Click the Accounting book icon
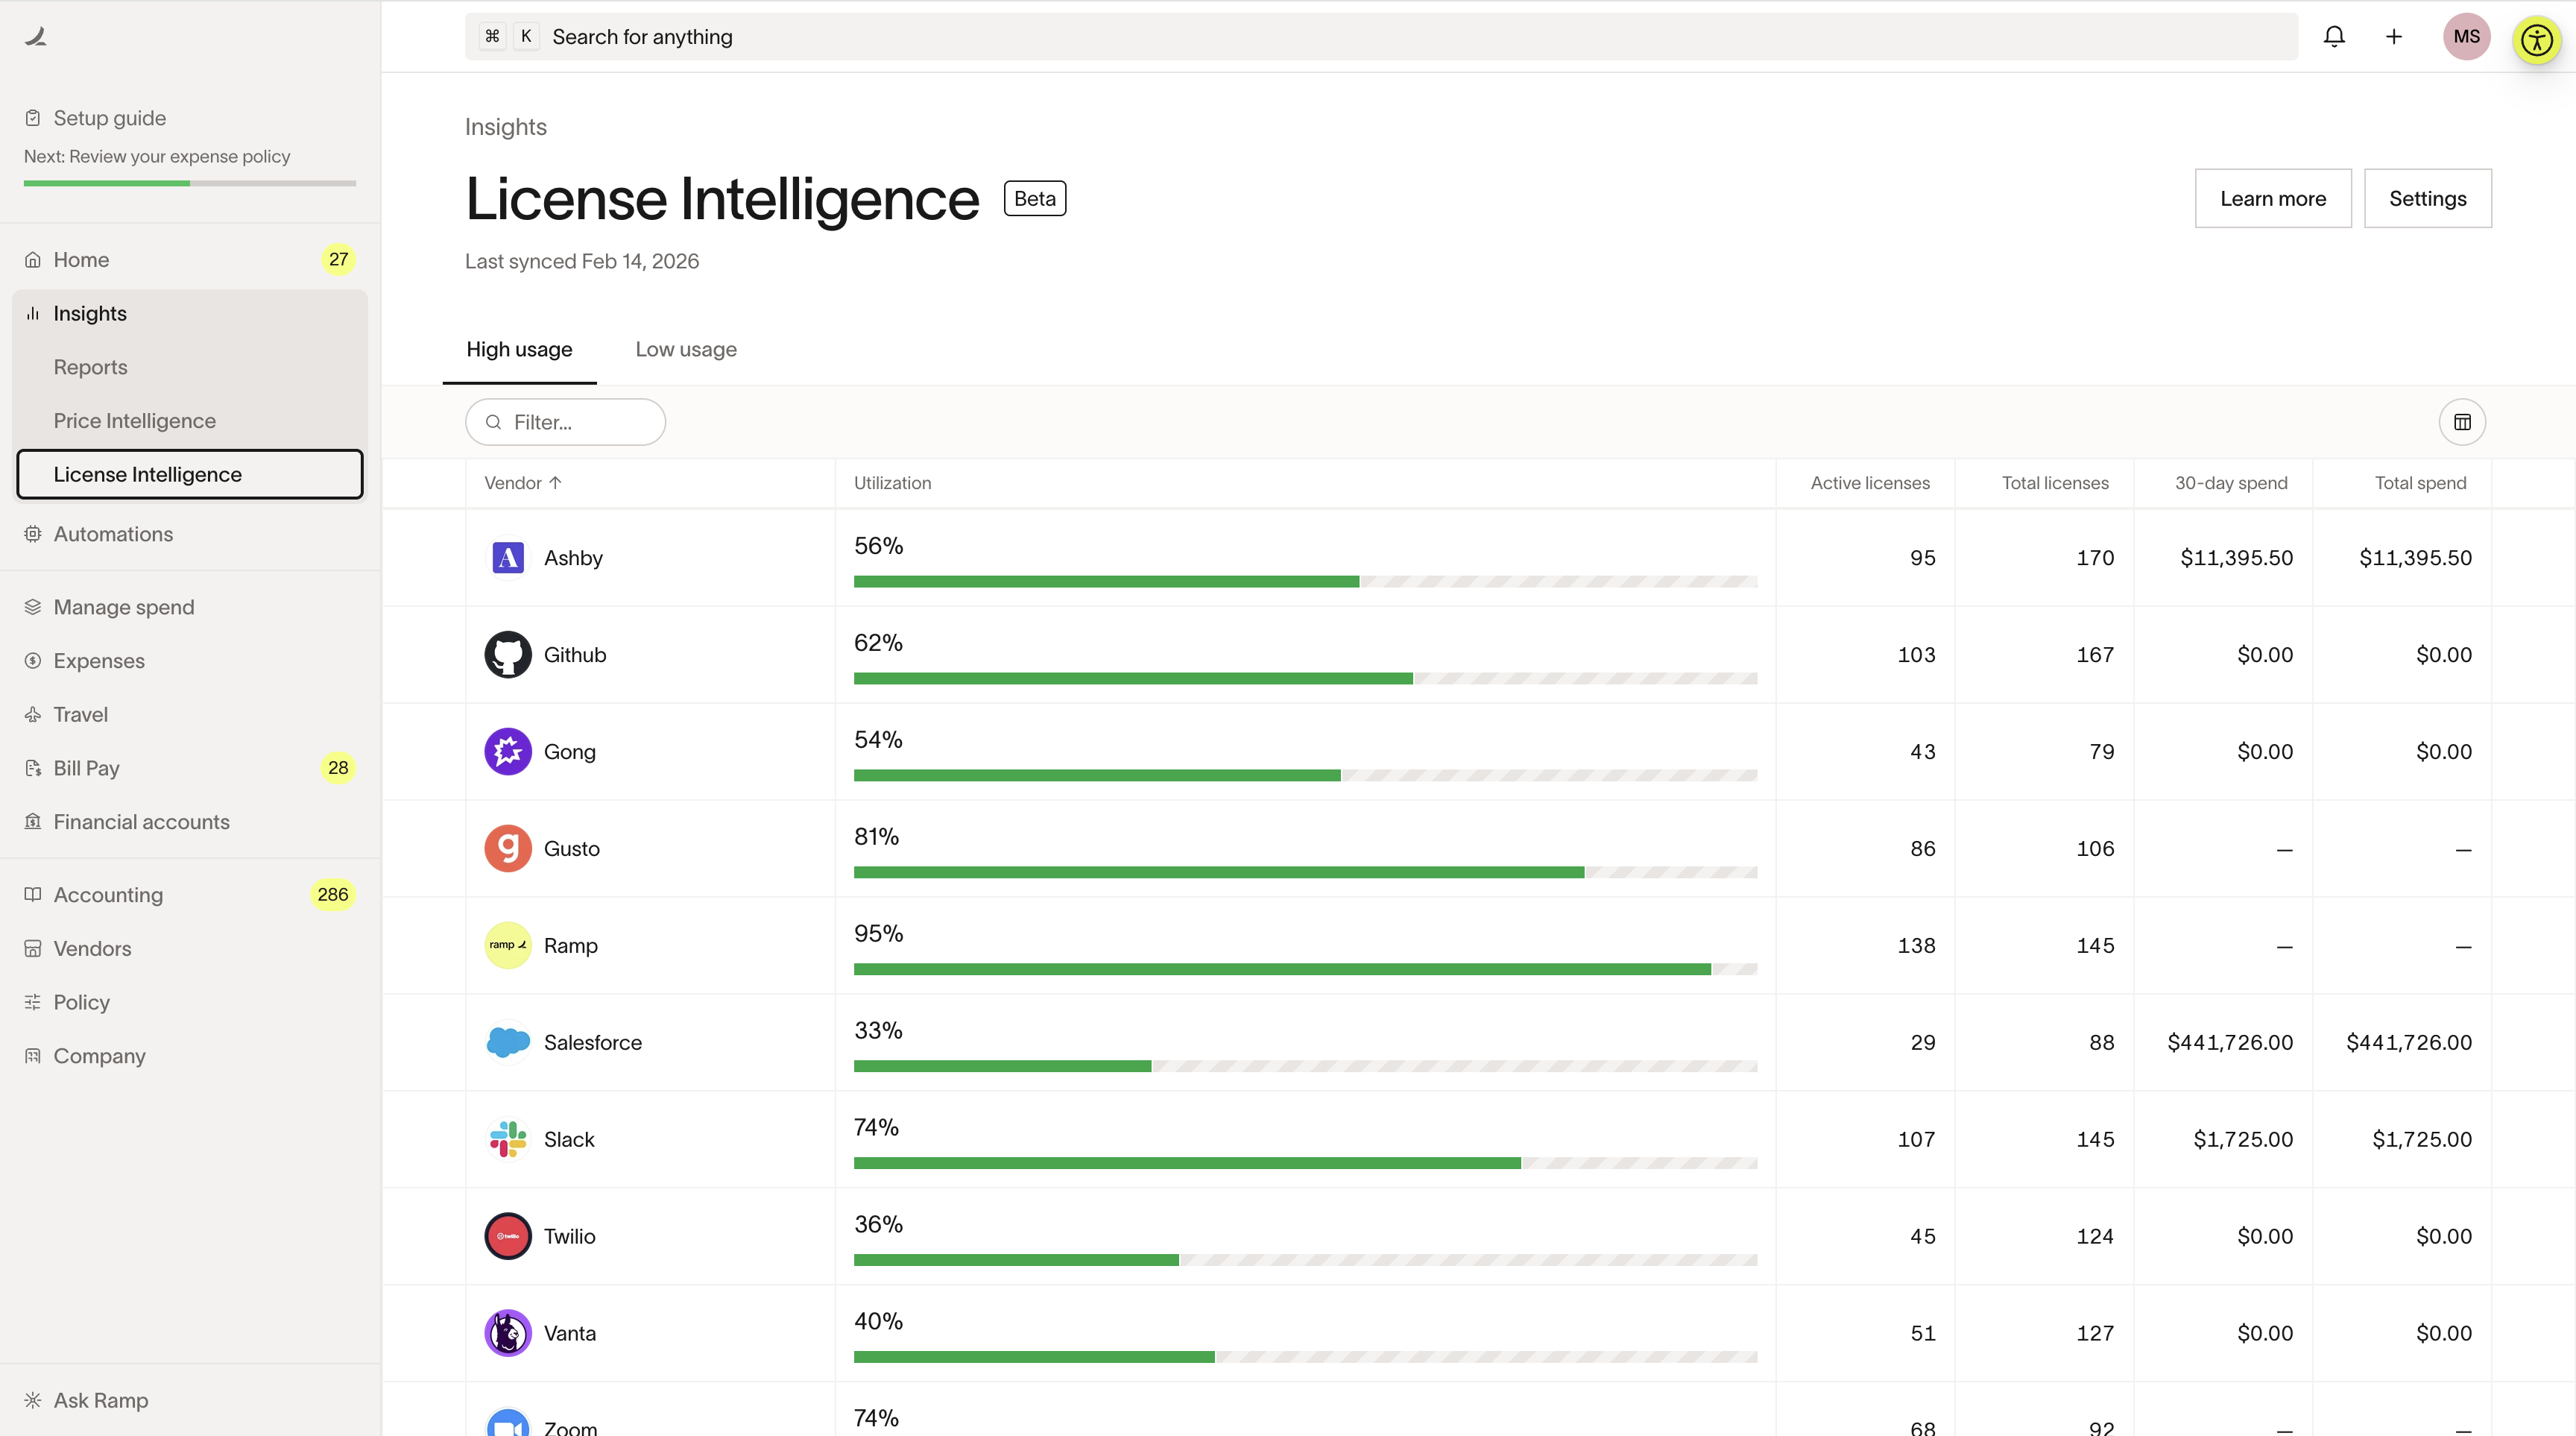2576x1436 pixels. click(x=33, y=894)
